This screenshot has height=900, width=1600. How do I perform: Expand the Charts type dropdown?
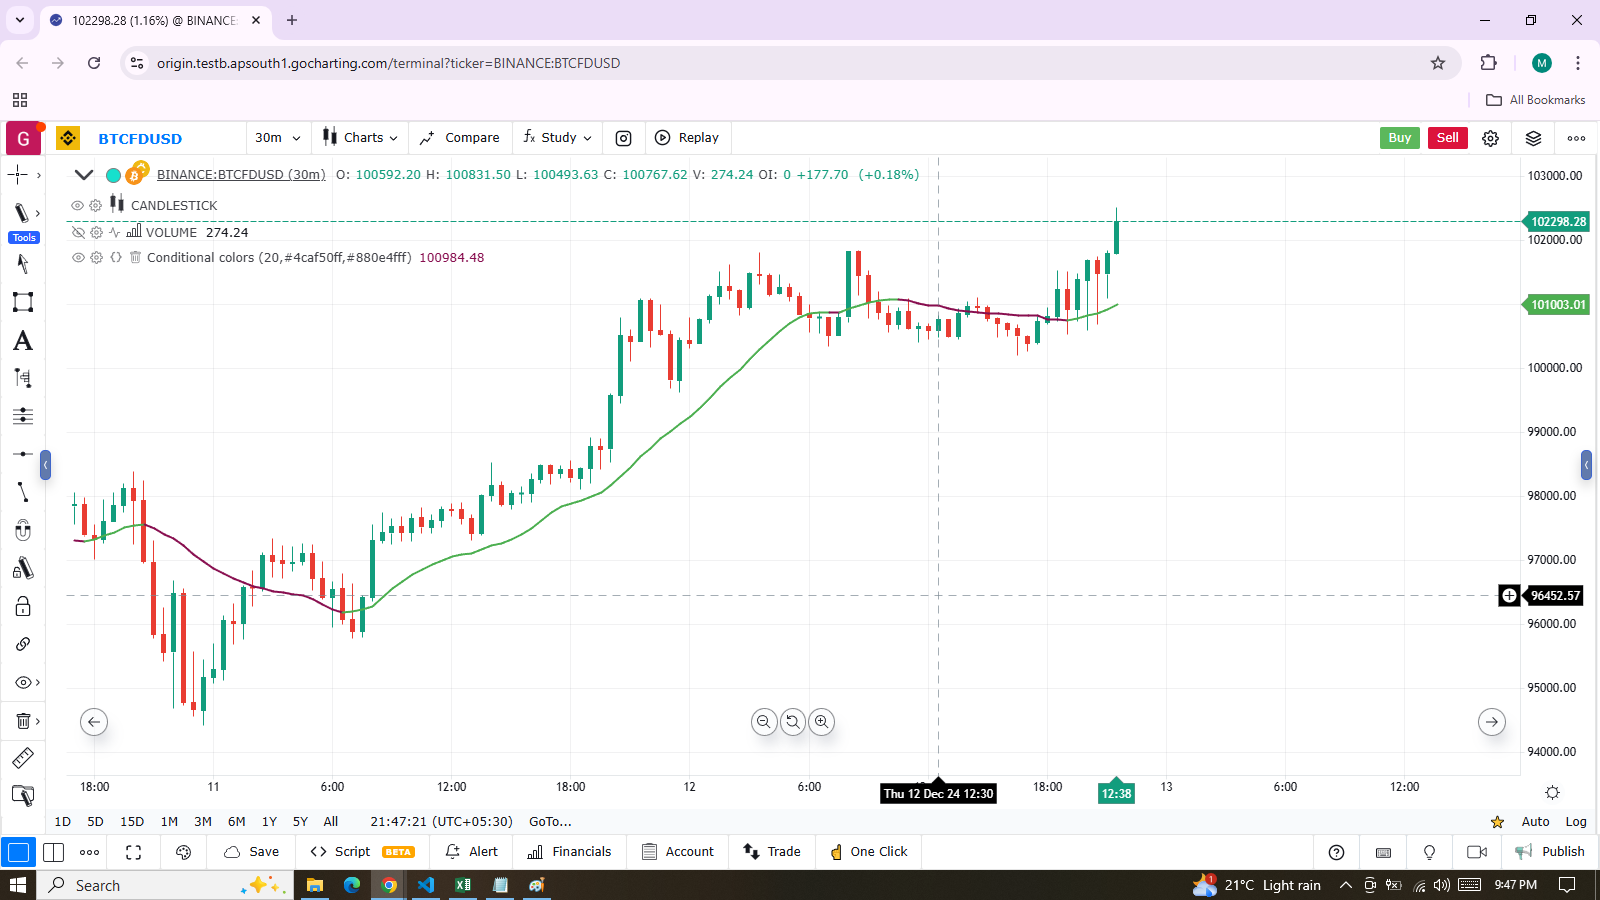[x=360, y=138]
